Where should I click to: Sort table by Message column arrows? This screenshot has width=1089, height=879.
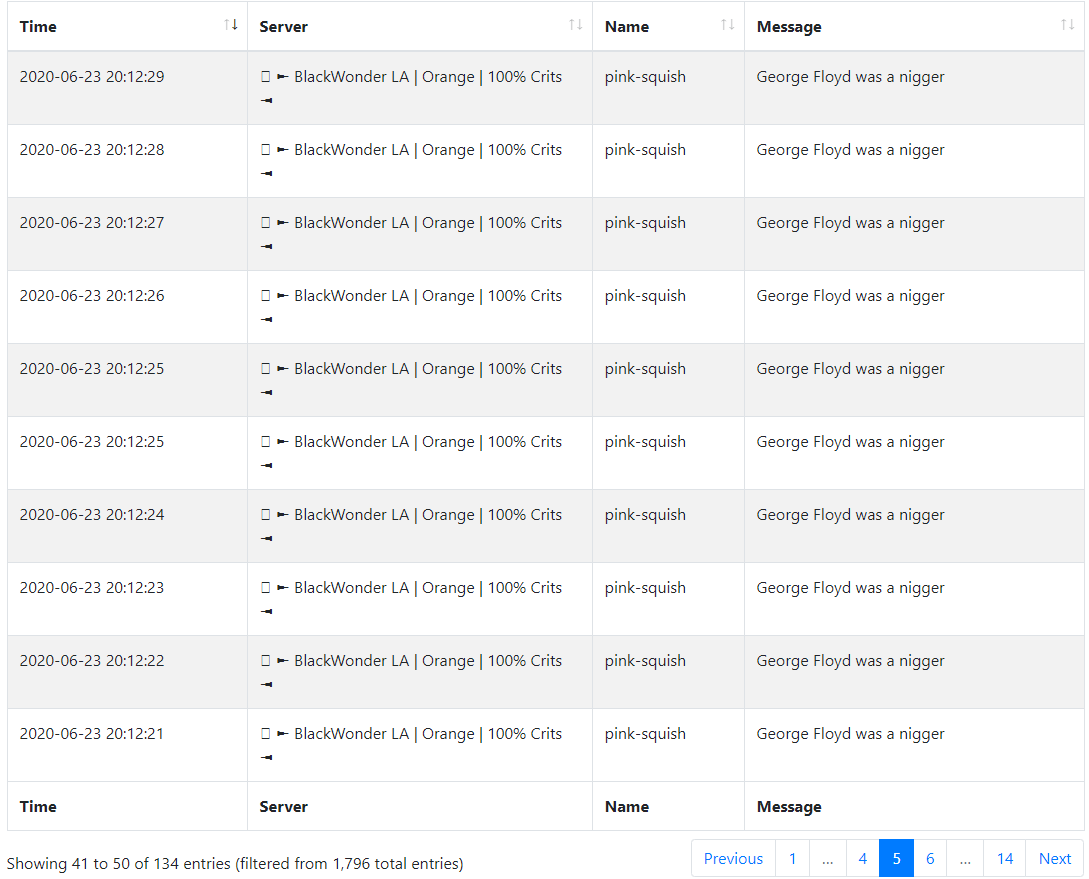[x=1067, y=25]
